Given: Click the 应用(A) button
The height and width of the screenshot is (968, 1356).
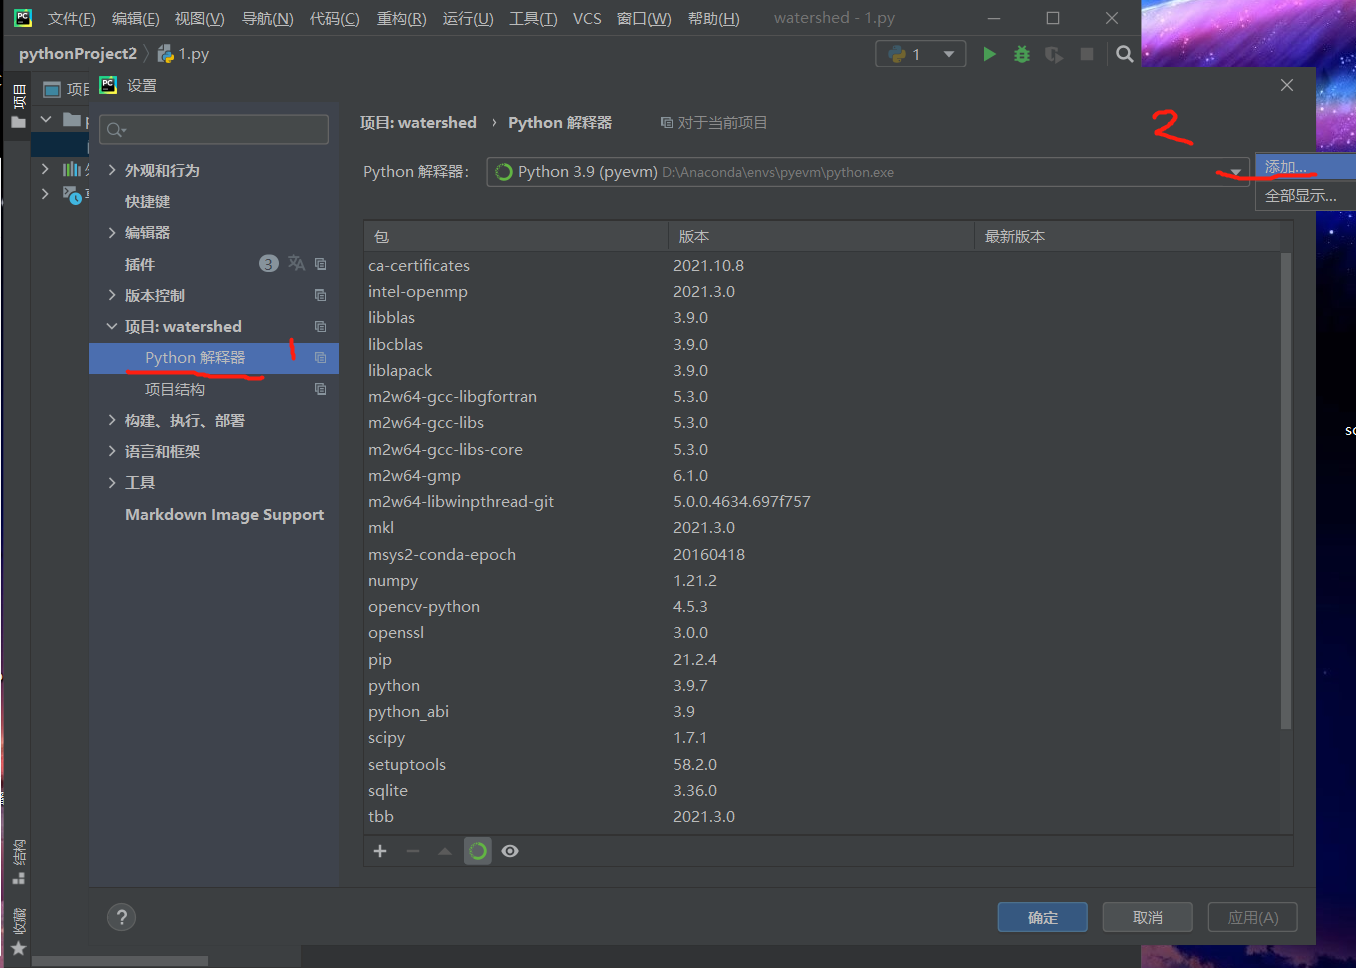Looking at the screenshot, I should tap(1252, 917).
